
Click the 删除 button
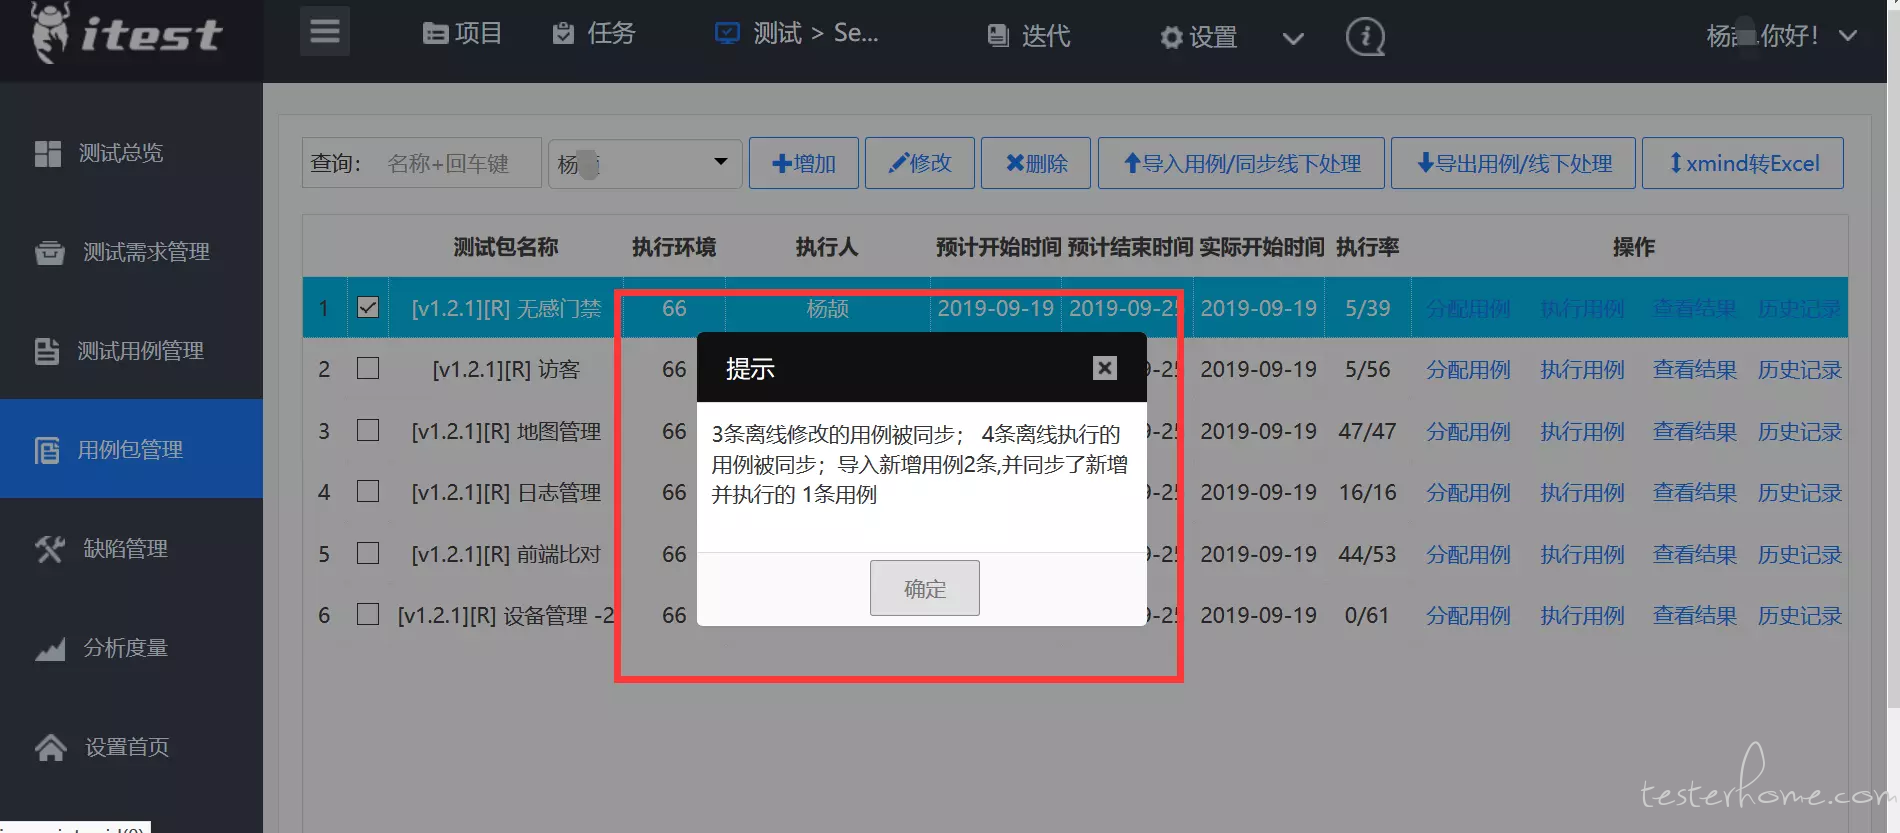tap(1036, 163)
